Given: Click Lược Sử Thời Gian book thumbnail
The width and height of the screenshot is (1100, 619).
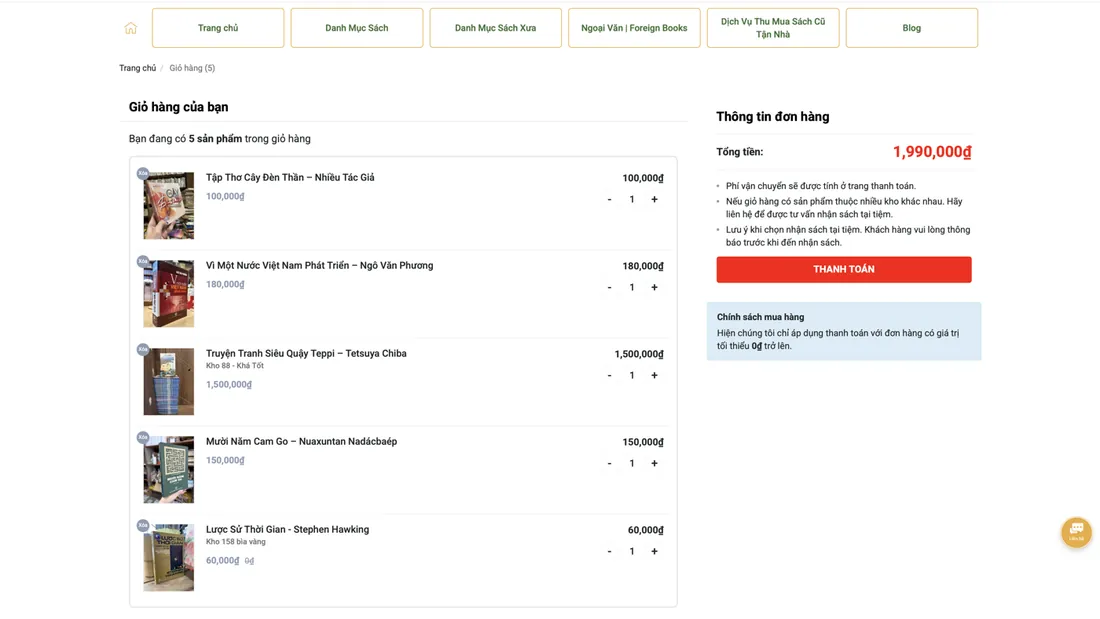Looking at the screenshot, I should (x=168, y=557).
